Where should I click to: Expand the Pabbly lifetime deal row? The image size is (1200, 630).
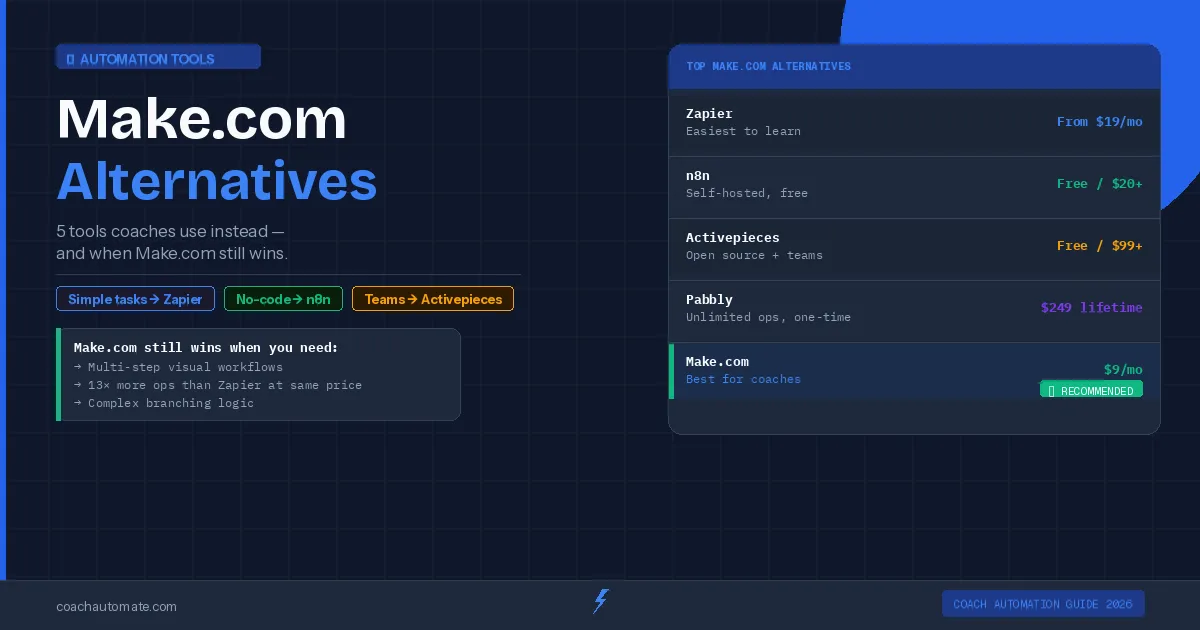(x=914, y=308)
